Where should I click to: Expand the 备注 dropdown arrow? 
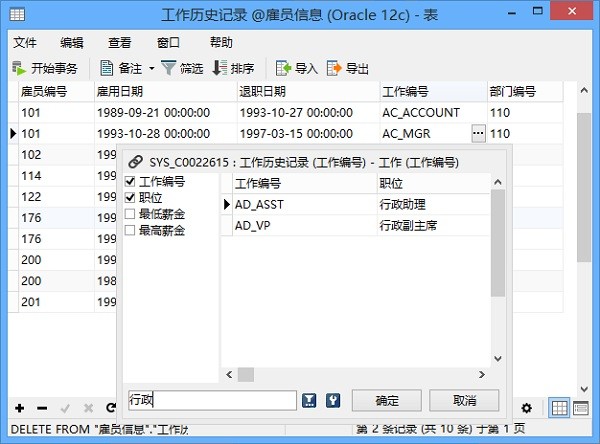click(152, 69)
